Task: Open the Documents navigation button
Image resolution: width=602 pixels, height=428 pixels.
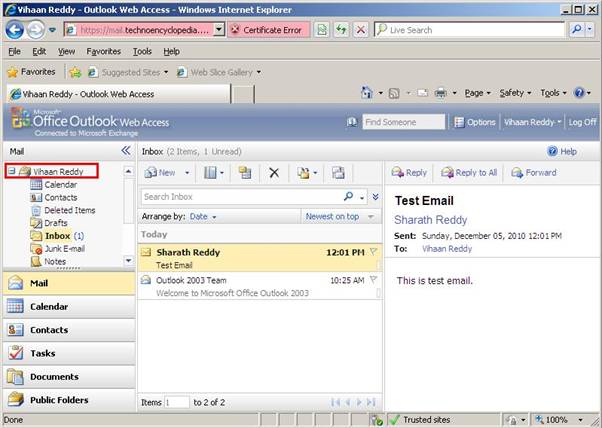Action: [69, 377]
